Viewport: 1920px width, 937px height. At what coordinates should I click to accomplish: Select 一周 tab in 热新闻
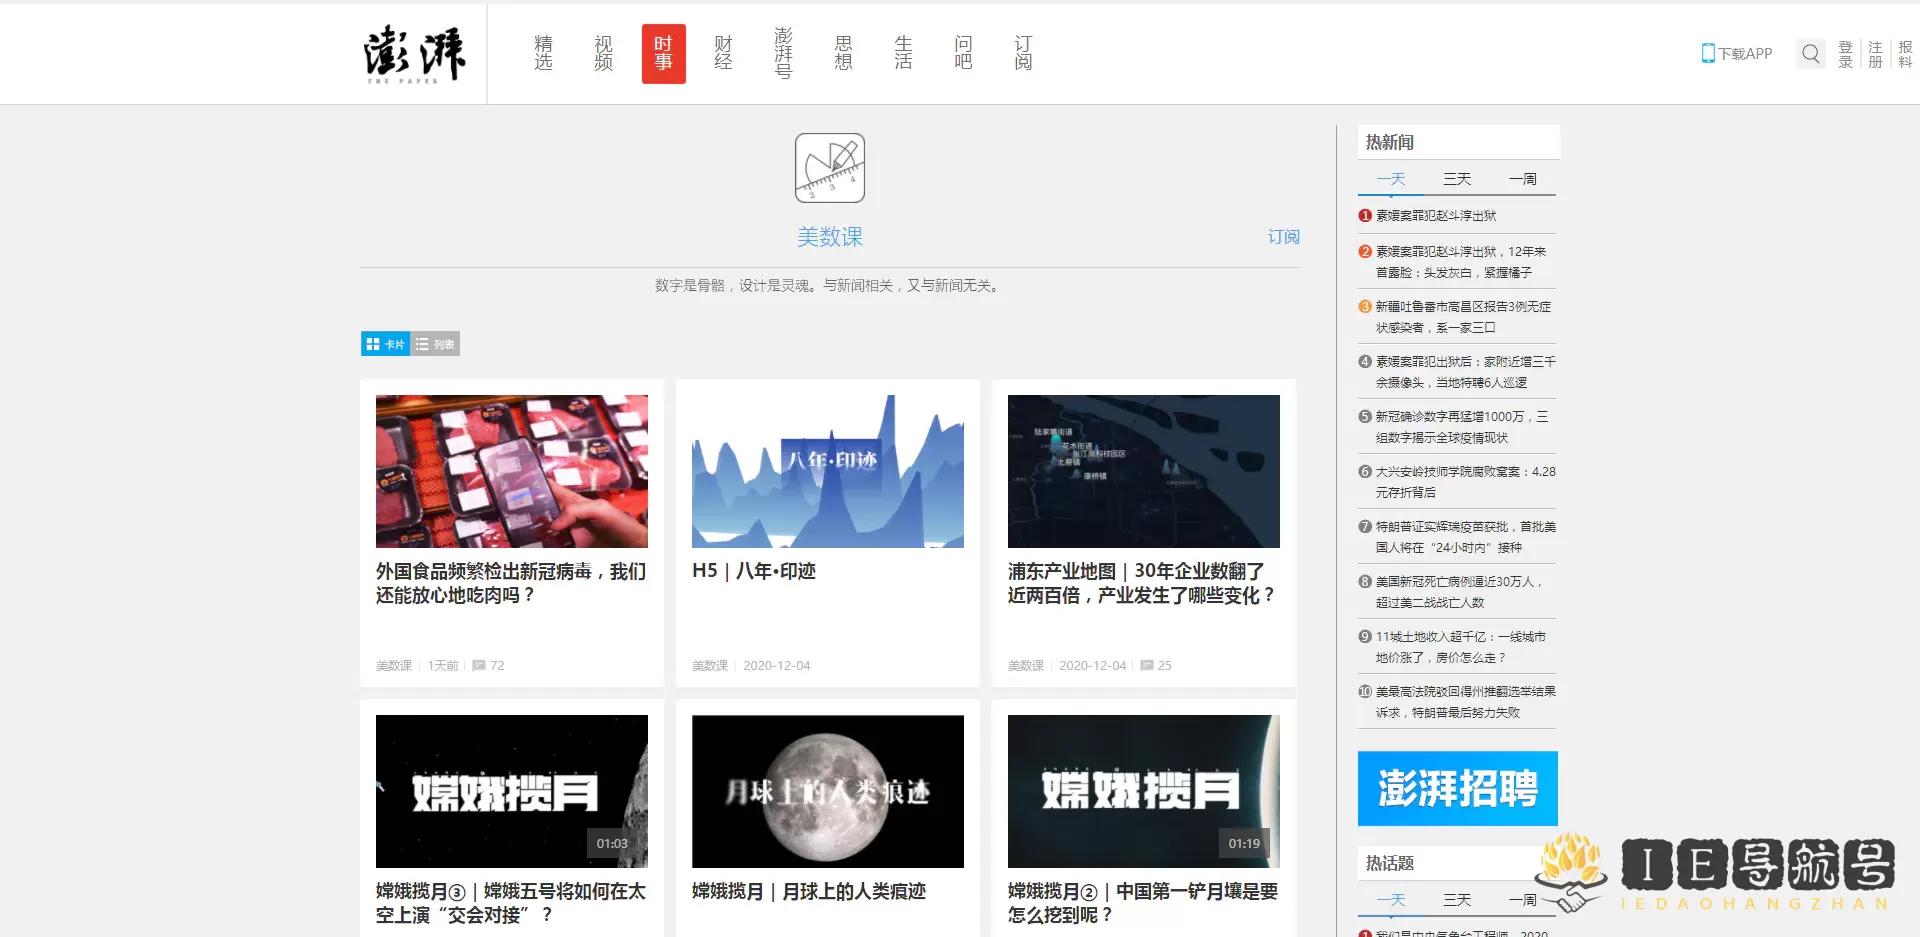tap(1522, 179)
